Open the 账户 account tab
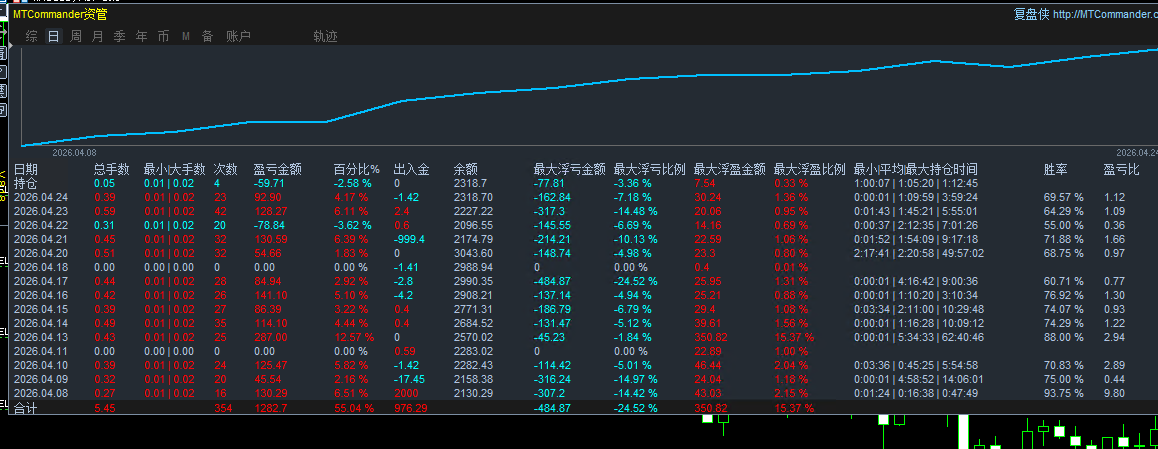The height and width of the screenshot is (449, 1158). (239, 37)
